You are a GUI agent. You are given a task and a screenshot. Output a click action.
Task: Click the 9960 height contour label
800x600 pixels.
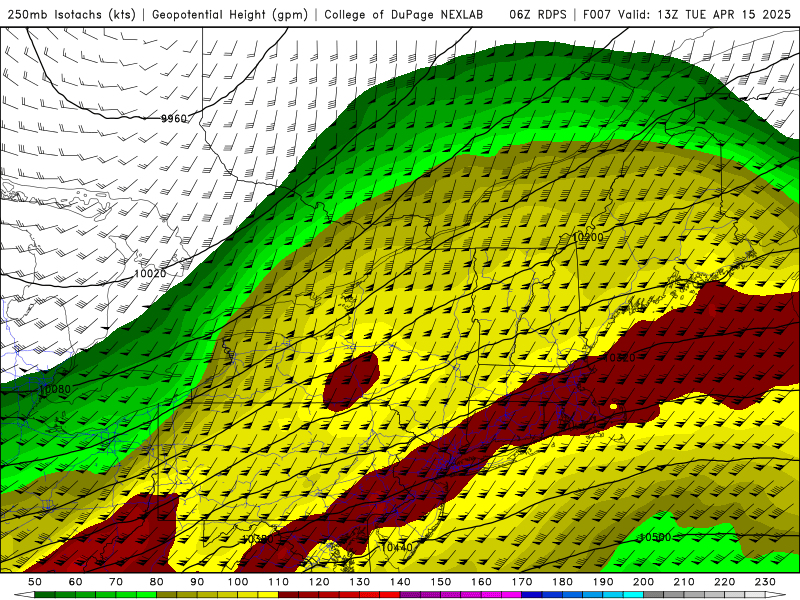[174, 118]
